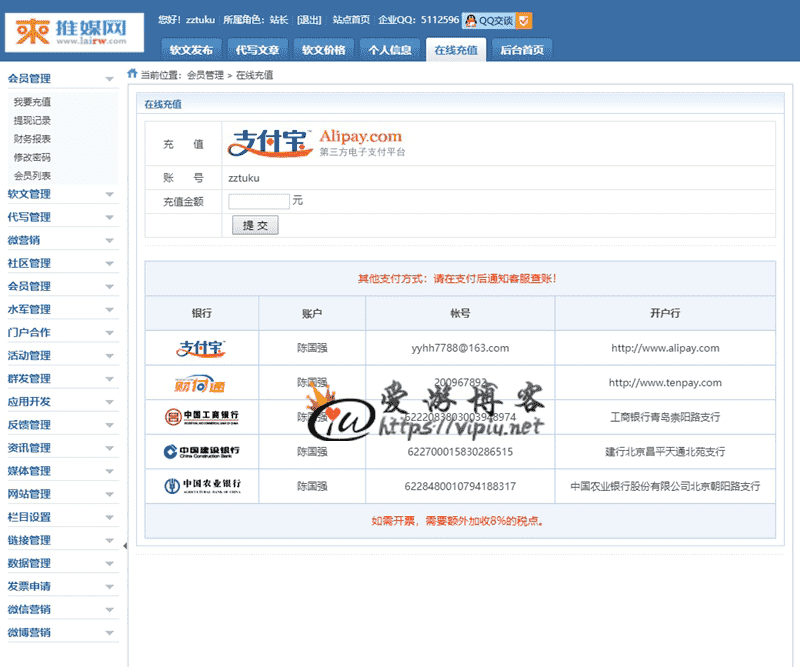The image size is (800, 667).
Task: Open 会员列表 in the sidebar
Action: [x=32, y=176]
